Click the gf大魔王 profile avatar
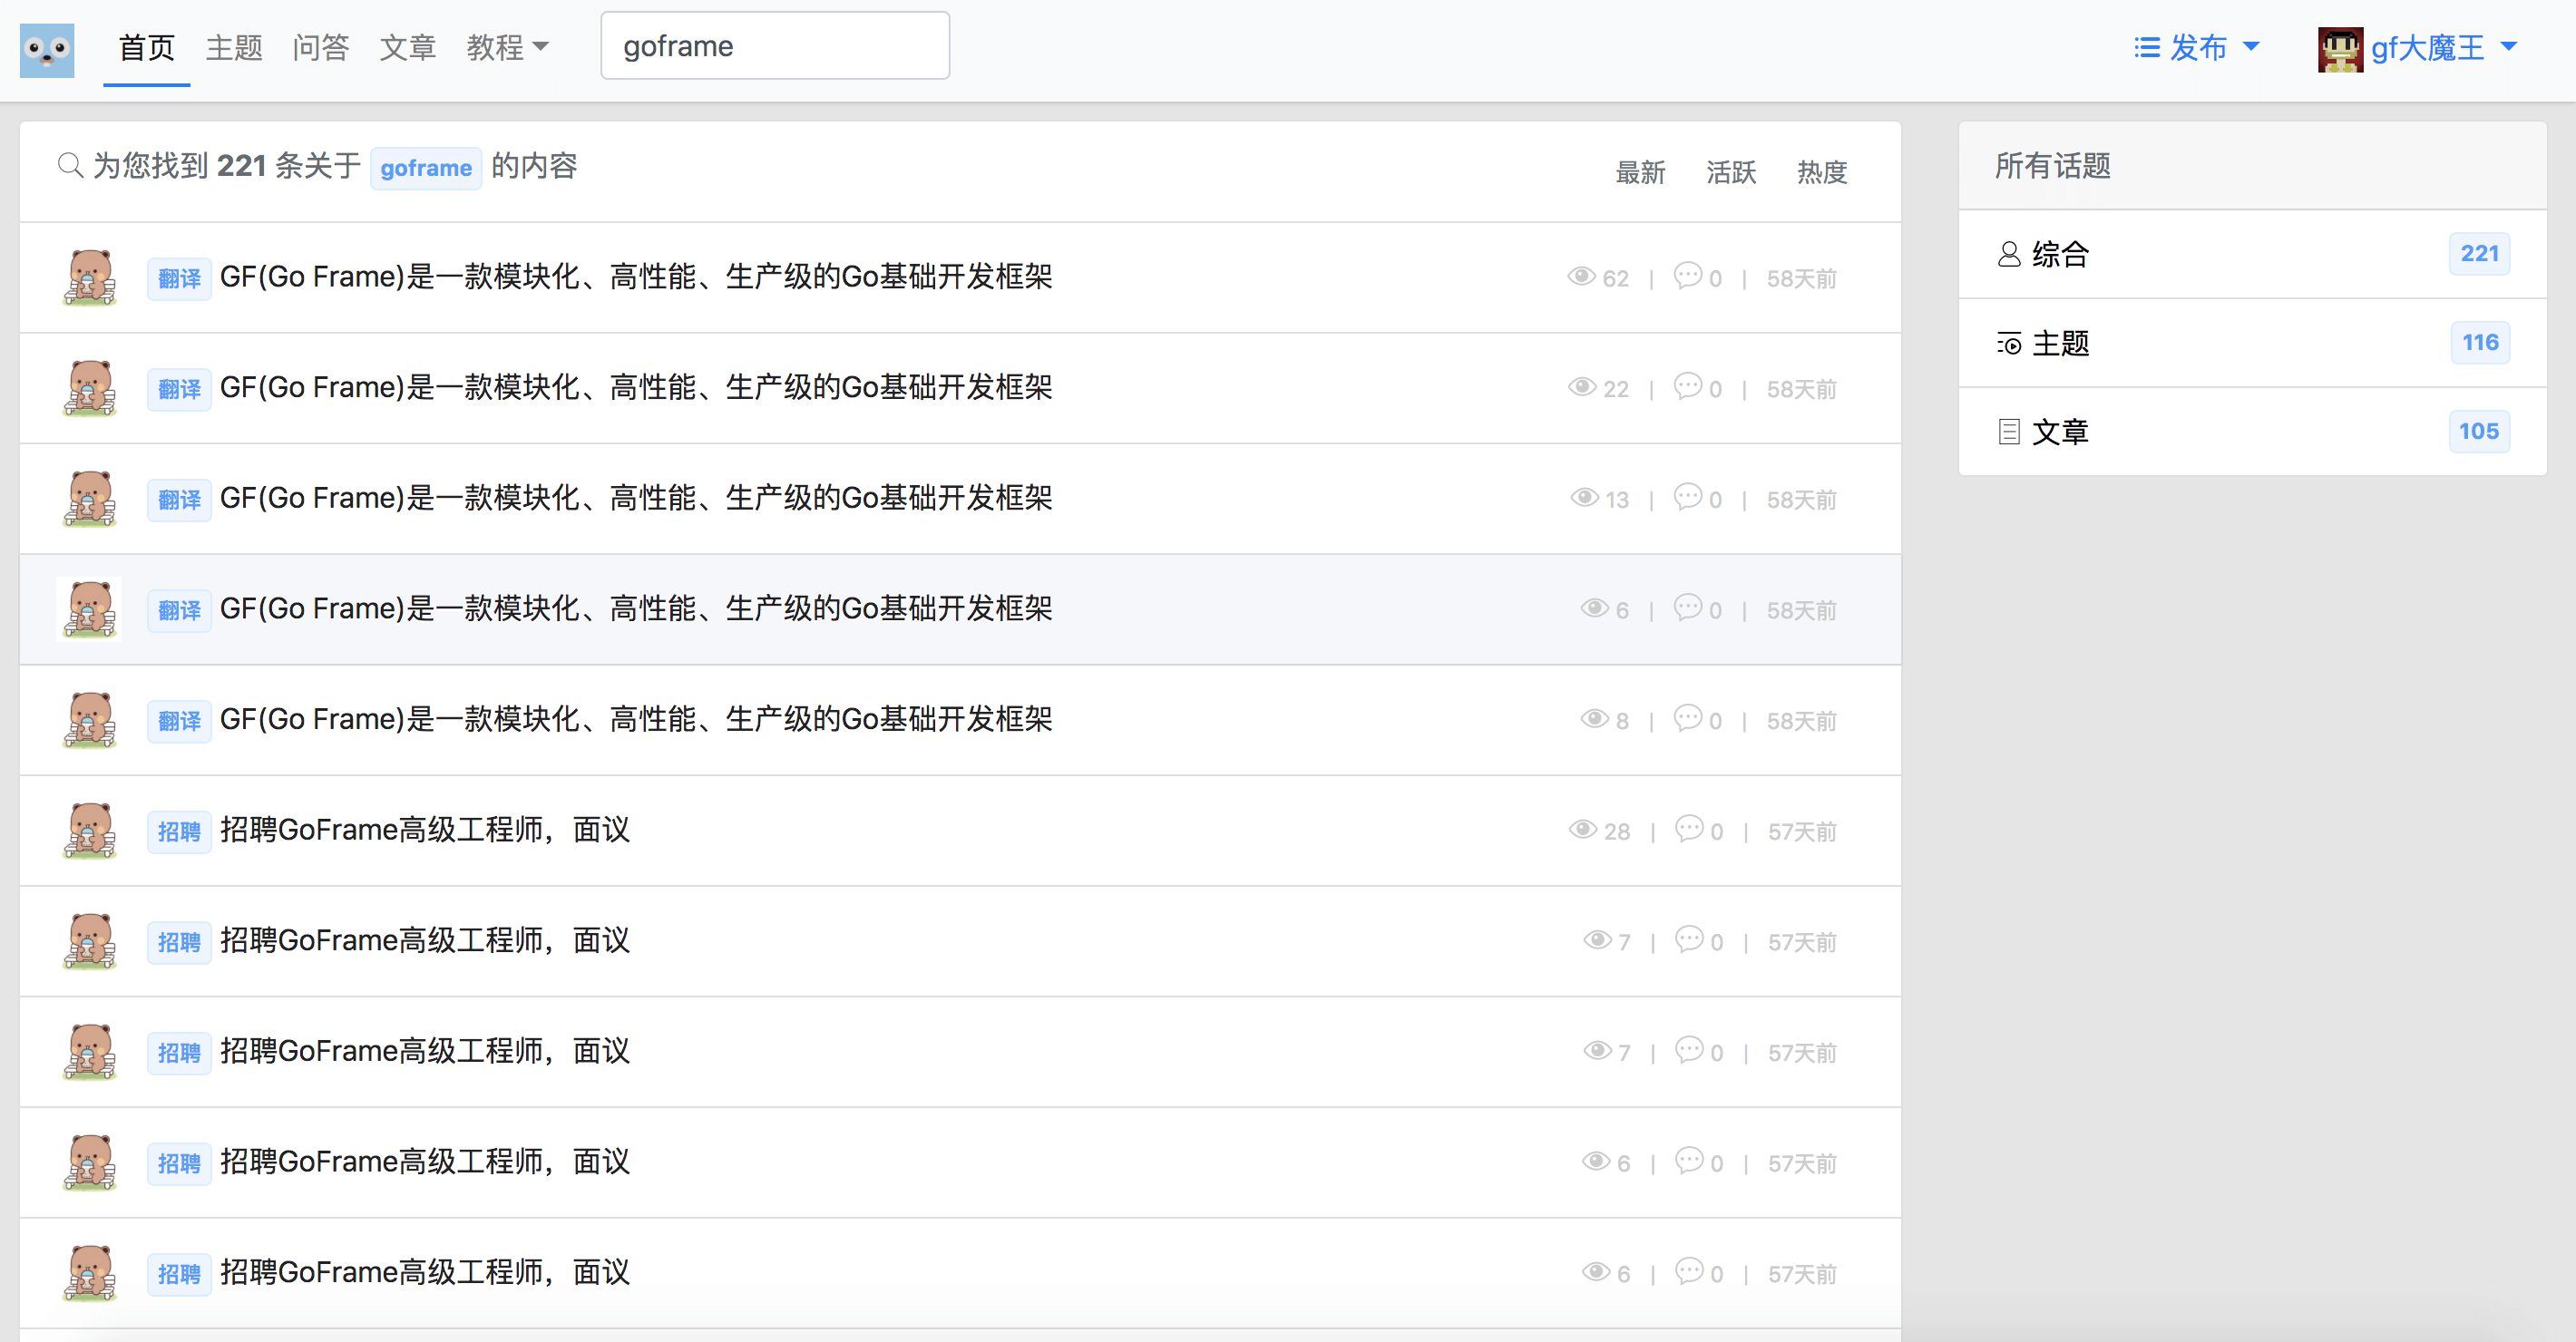 click(2339, 48)
